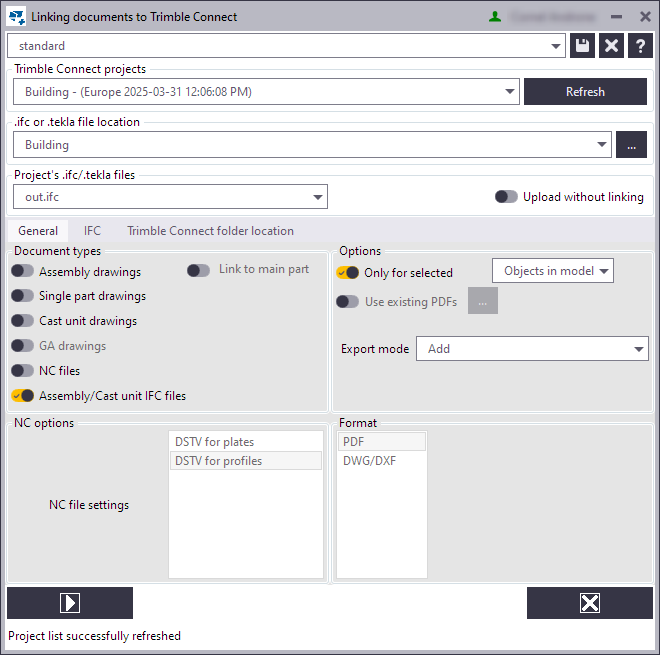This screenshot has width=660, height=655.
Task: Start linking with the play arrow button
Action: click(x=70, y=603)
